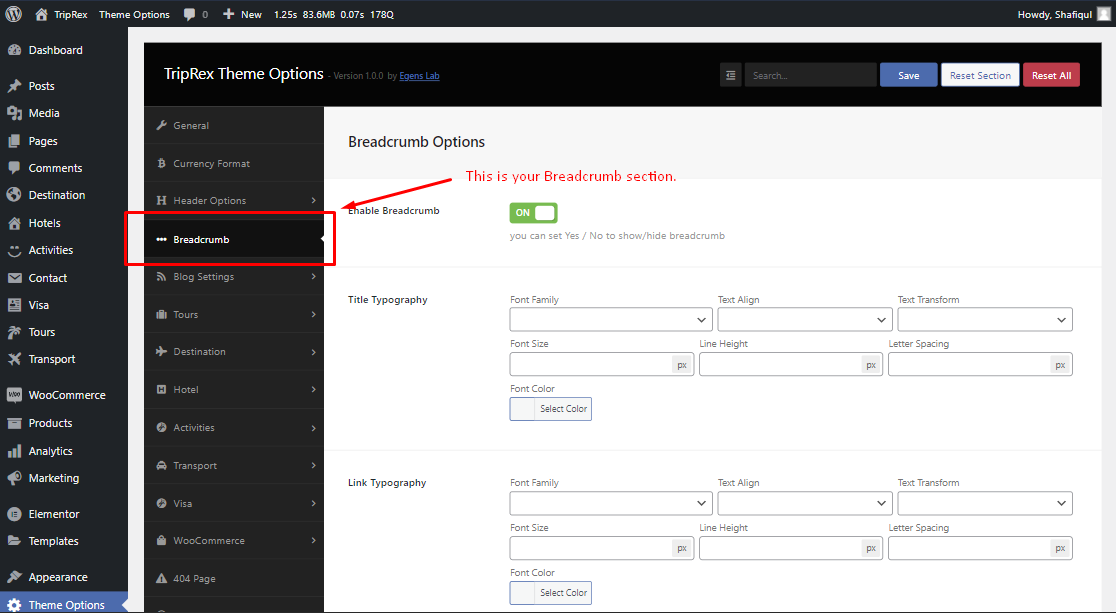
Task: Open Link Typography Font Family dropdown
Action: pos(611,503)
